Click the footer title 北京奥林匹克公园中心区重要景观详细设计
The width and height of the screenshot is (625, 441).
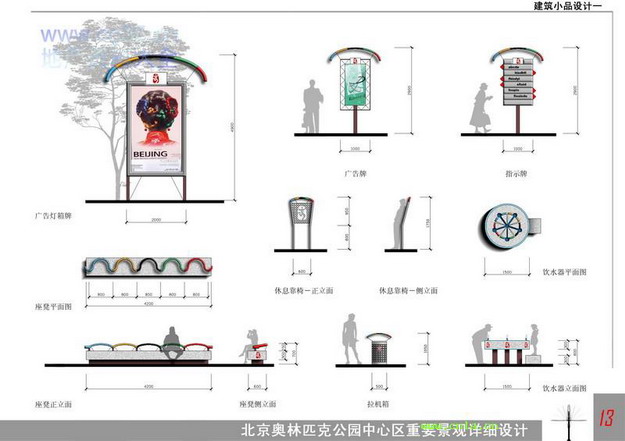point(384,430)
